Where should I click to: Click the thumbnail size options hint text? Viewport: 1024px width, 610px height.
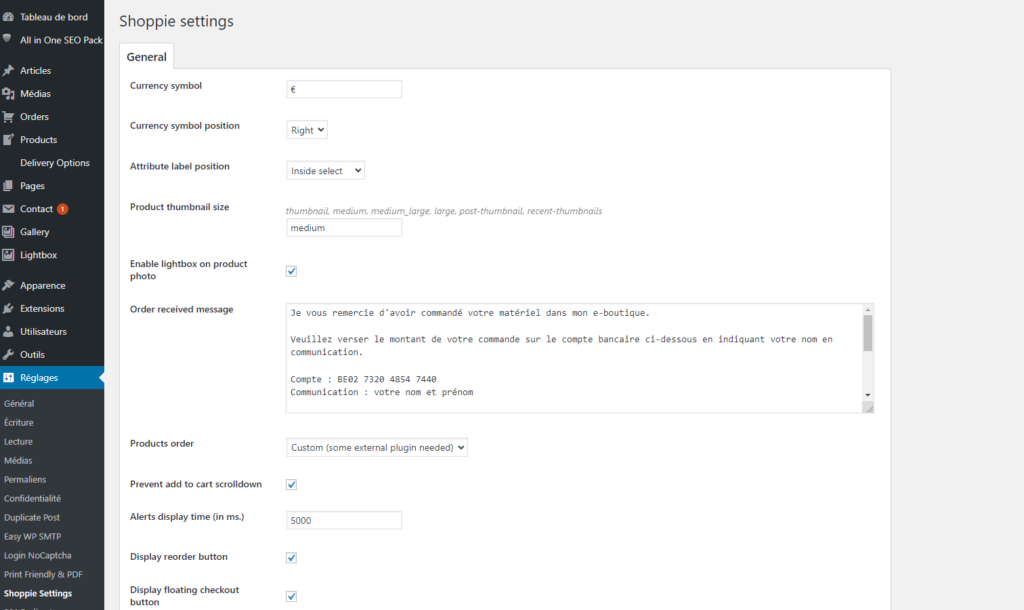click(444, 211)
